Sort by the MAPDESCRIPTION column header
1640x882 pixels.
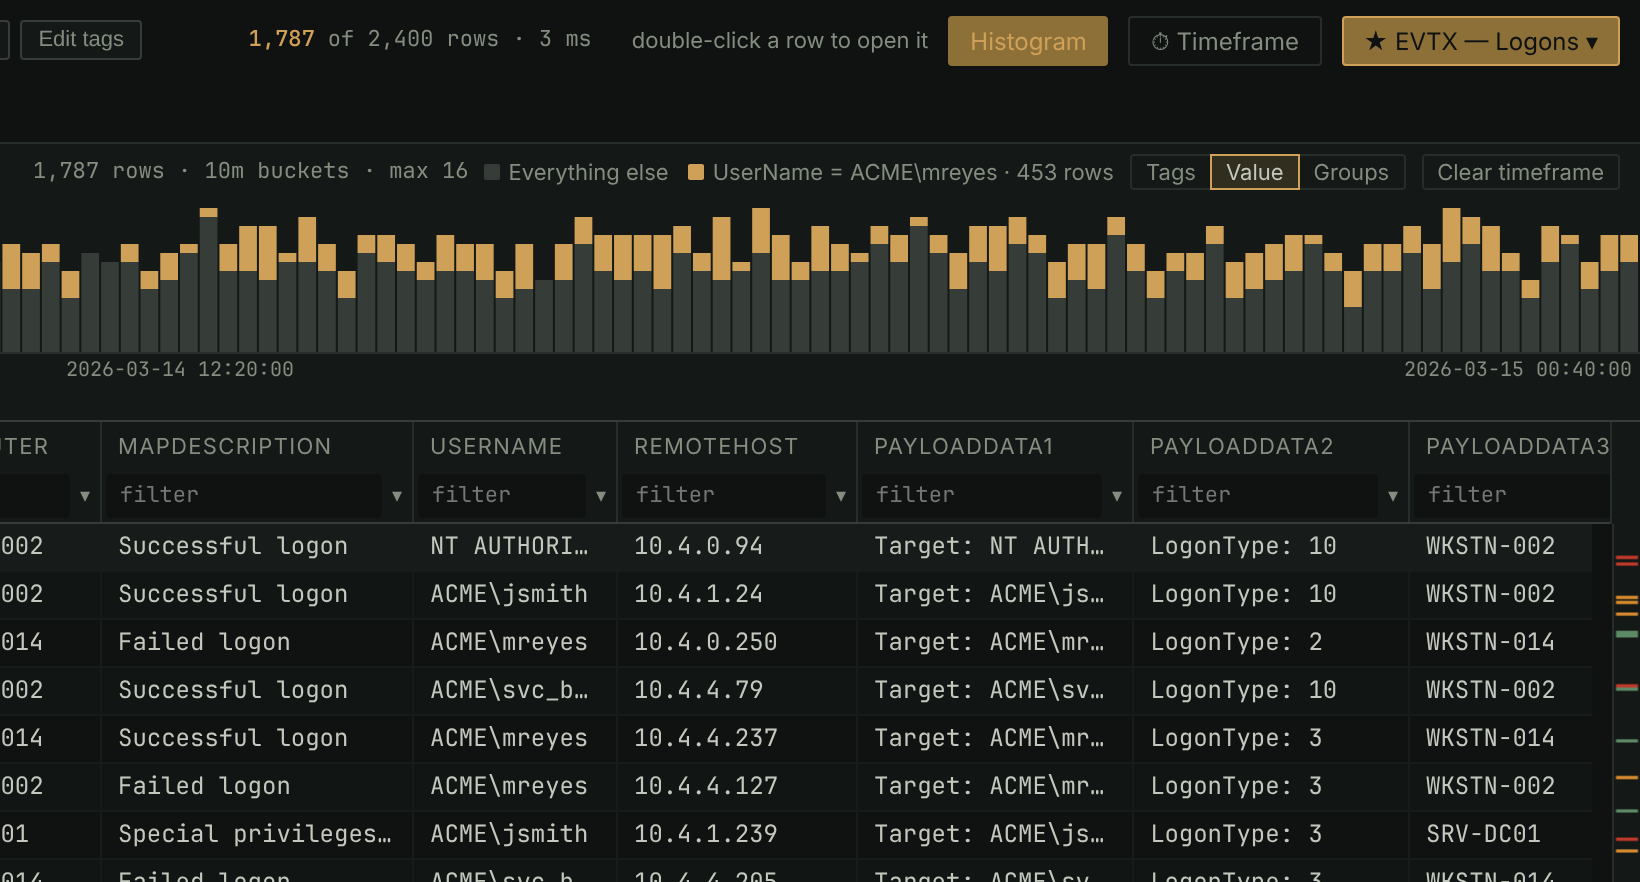[x=225, y=447]
